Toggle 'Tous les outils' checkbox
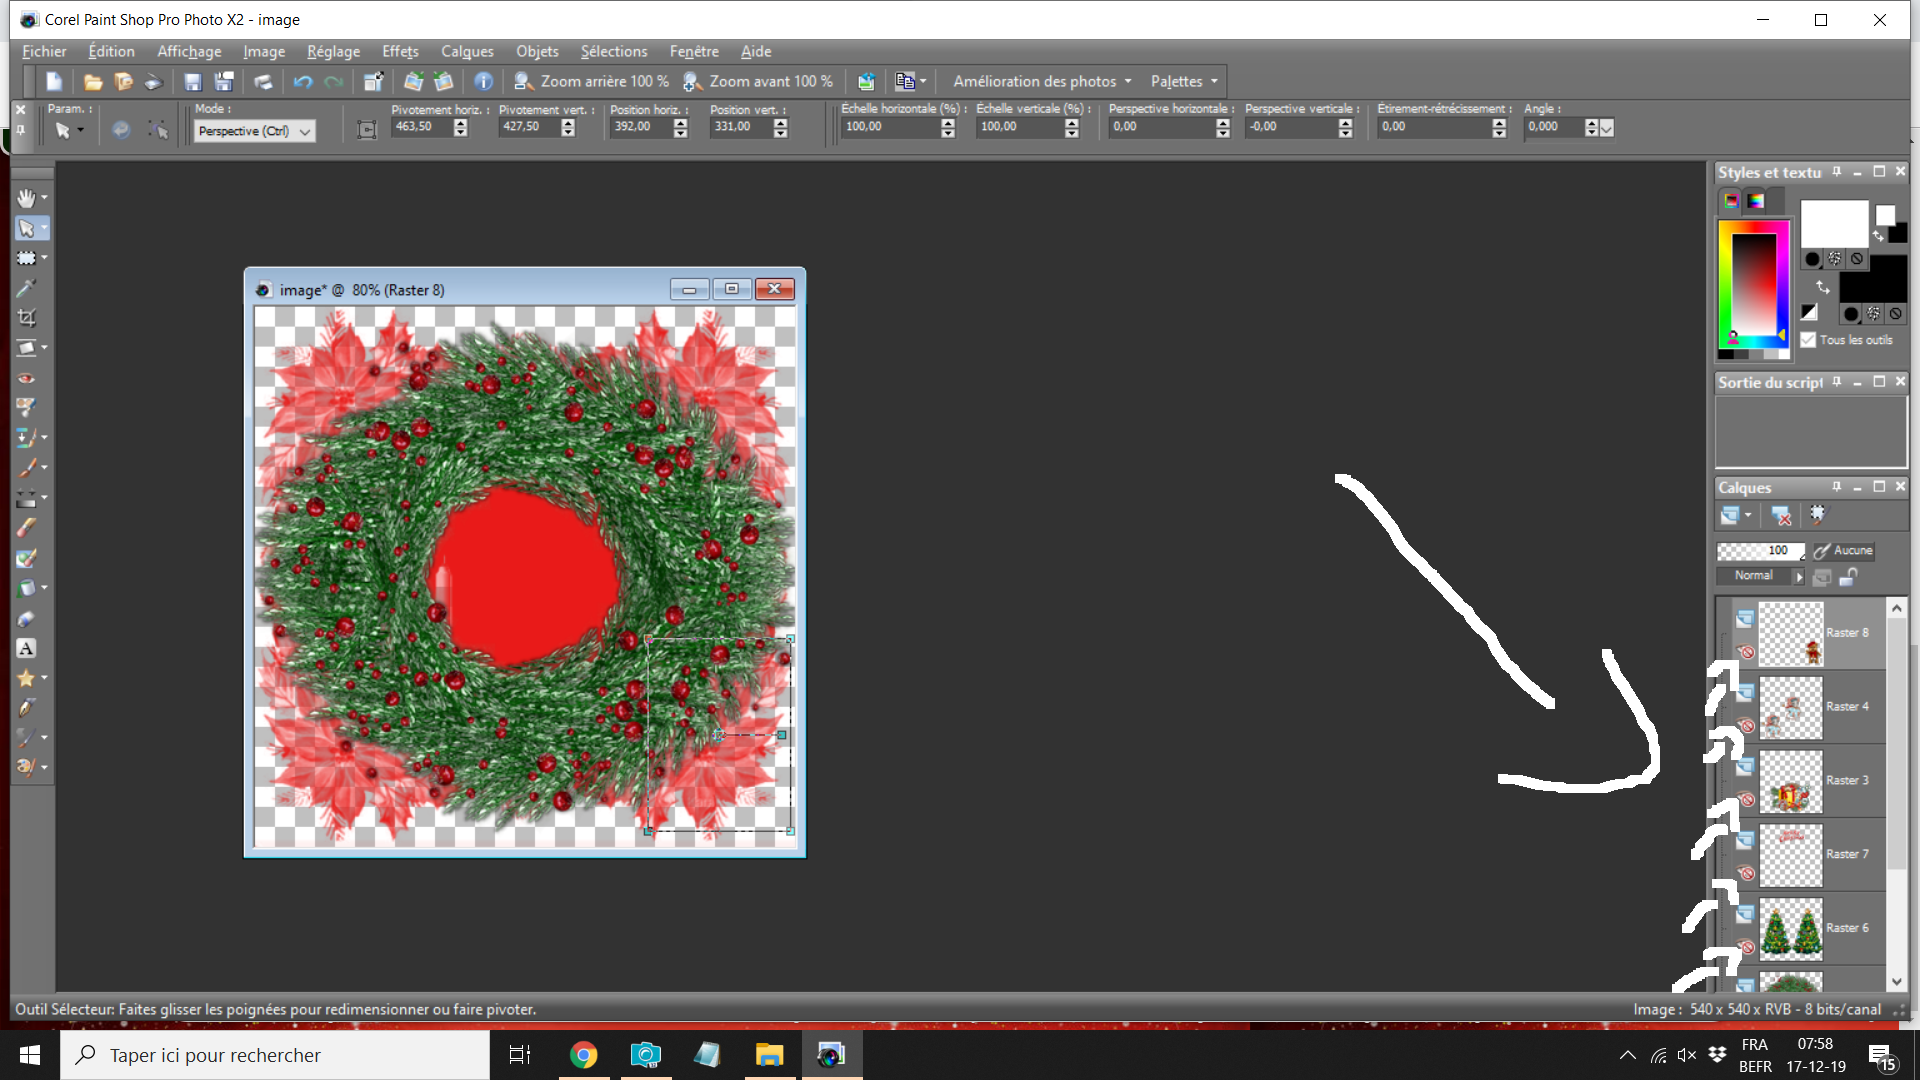Viewport: 1920px width, 1080px height. [x=1808, y=340]
